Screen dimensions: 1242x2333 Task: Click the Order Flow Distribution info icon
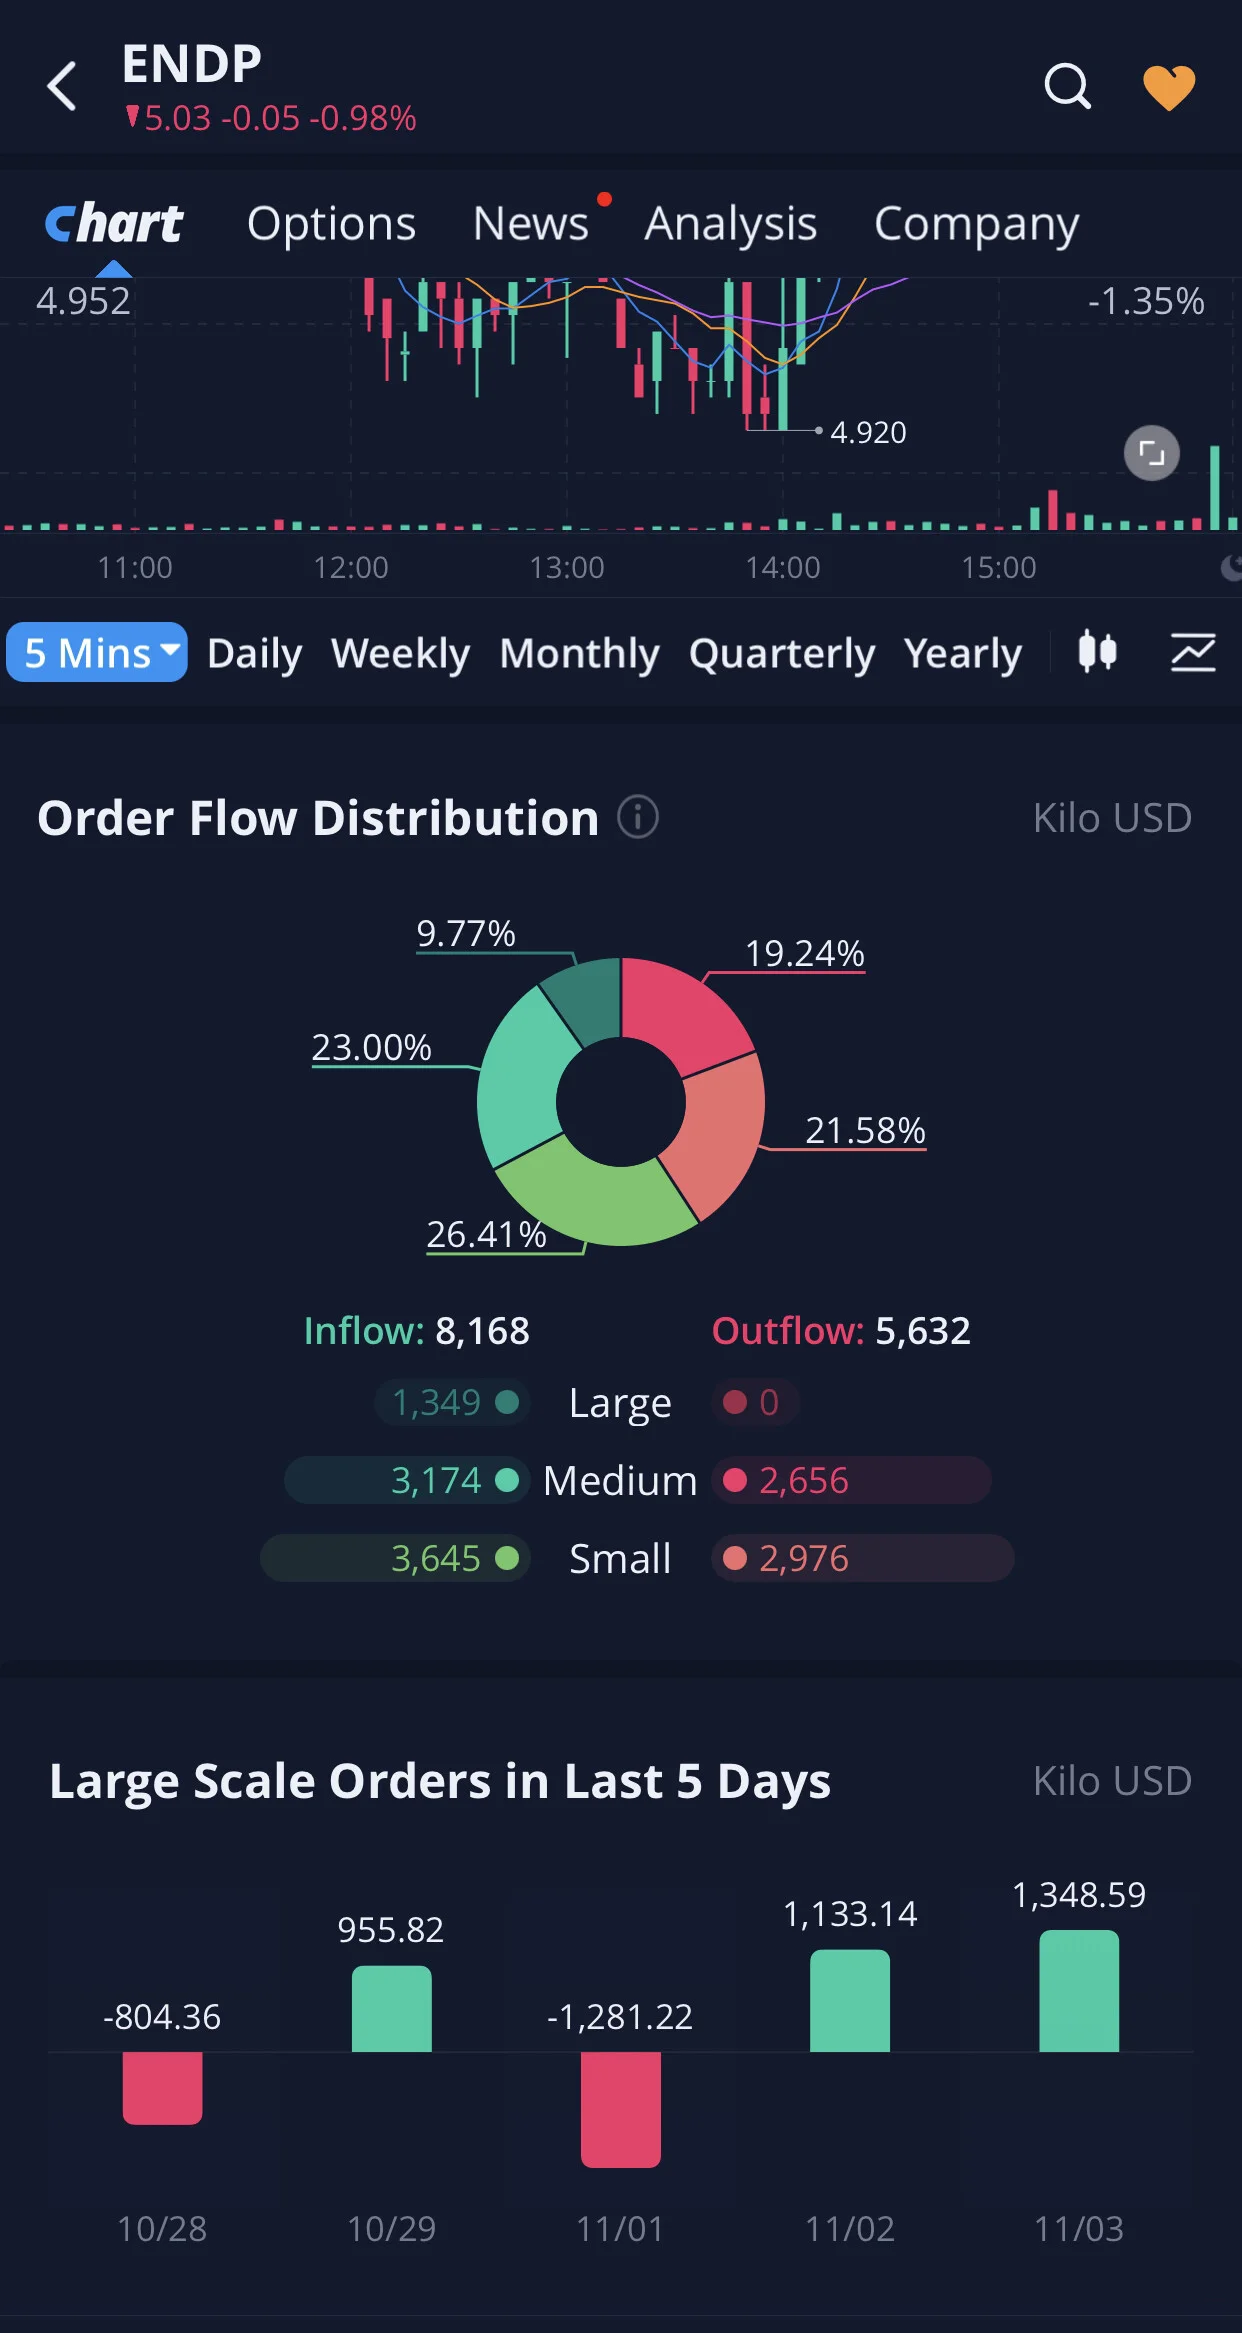click(x=638, y=817)
